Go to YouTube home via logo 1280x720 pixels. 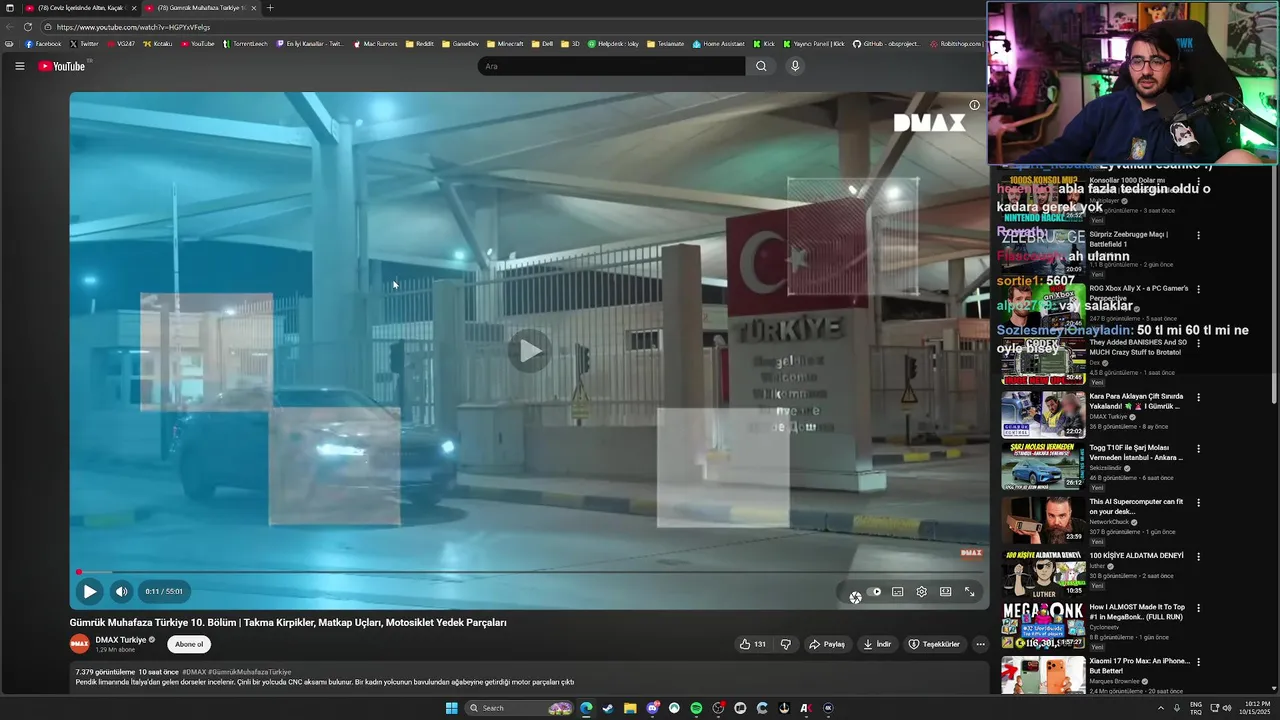coord(62,66)
